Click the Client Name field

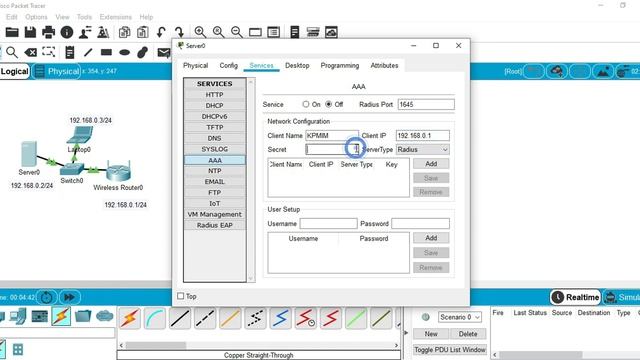point(332,136)
